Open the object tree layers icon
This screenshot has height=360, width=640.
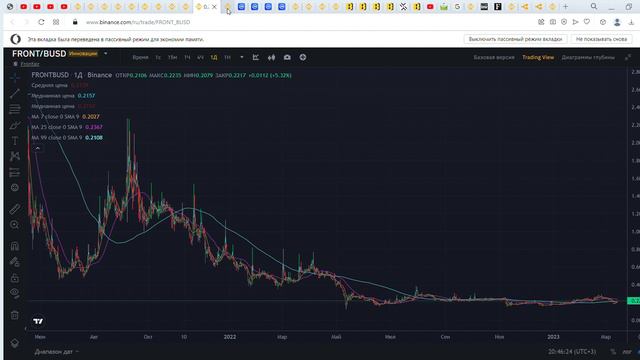pos(15,343)
